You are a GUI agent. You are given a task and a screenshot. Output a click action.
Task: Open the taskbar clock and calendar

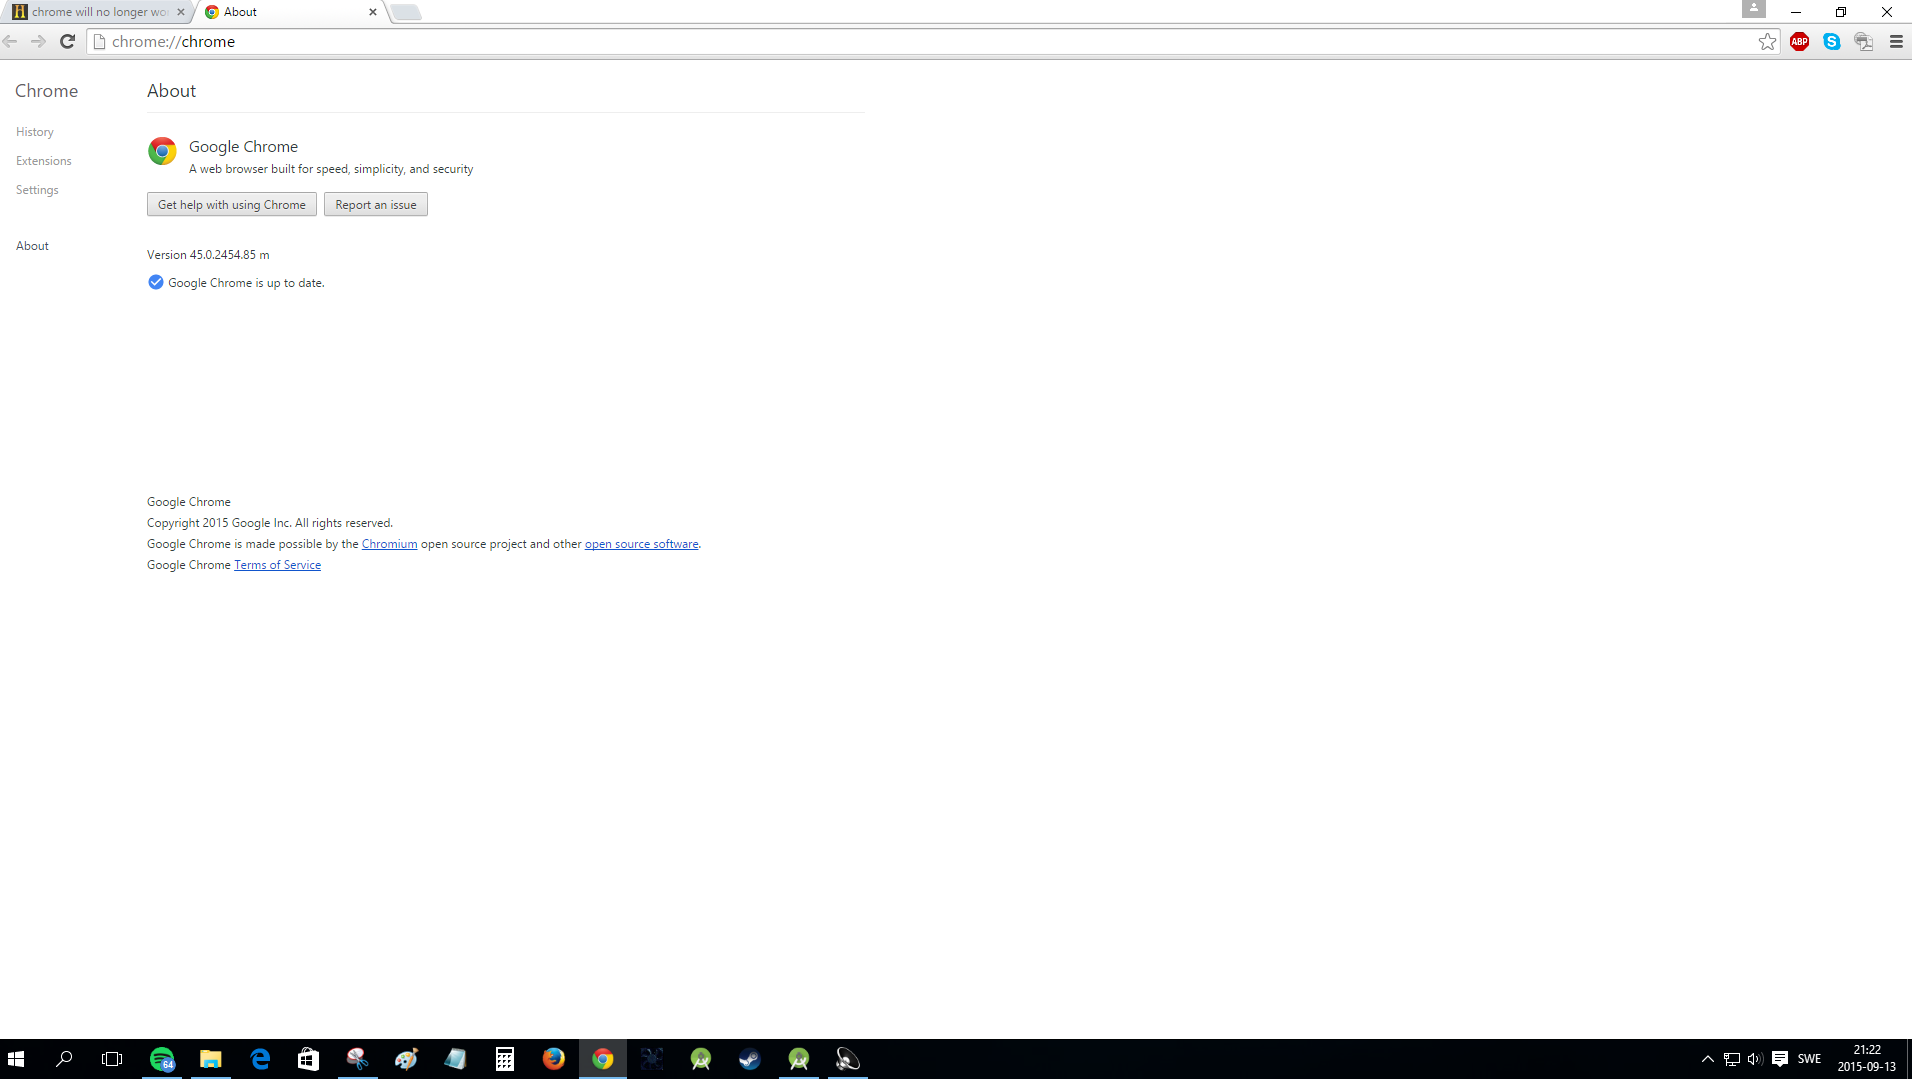1867,1059
